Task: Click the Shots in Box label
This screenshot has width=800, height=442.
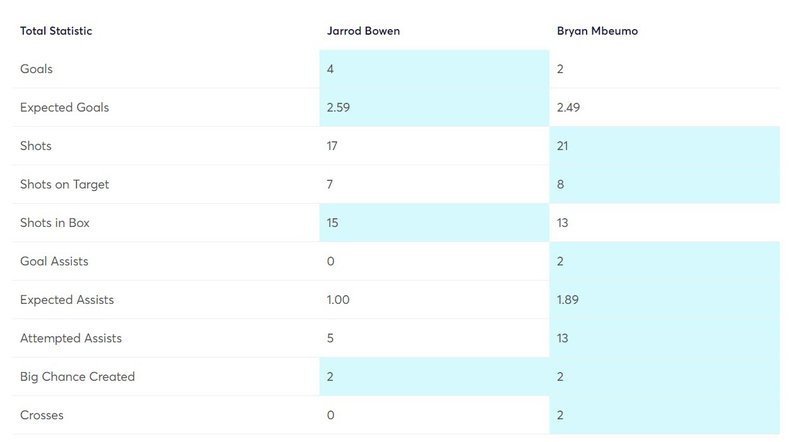Action: [55, 223]
